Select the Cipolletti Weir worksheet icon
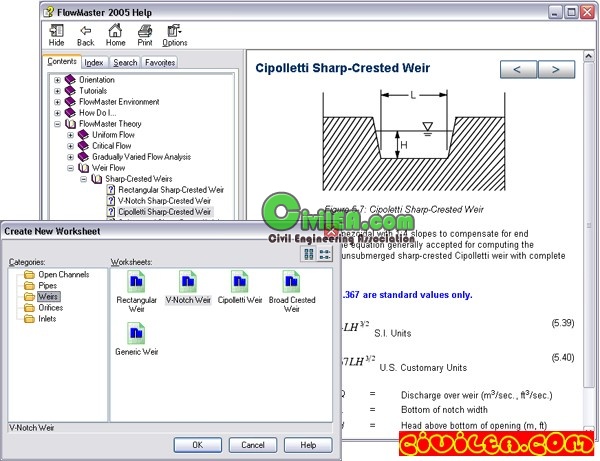The image size is (600, 461). tap(240, 282)
